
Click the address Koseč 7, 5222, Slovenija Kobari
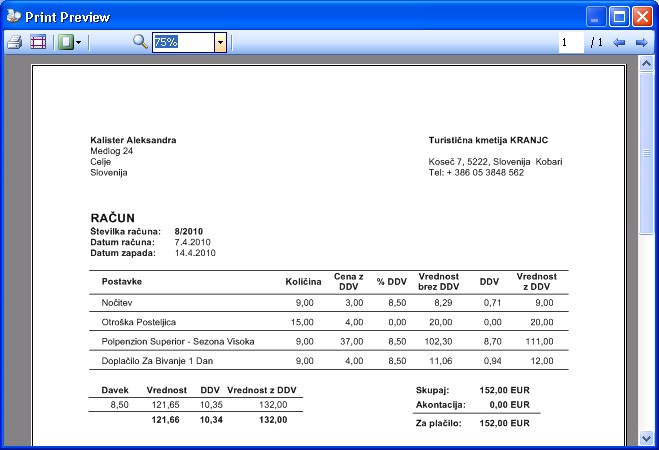[x=496, y=162]
